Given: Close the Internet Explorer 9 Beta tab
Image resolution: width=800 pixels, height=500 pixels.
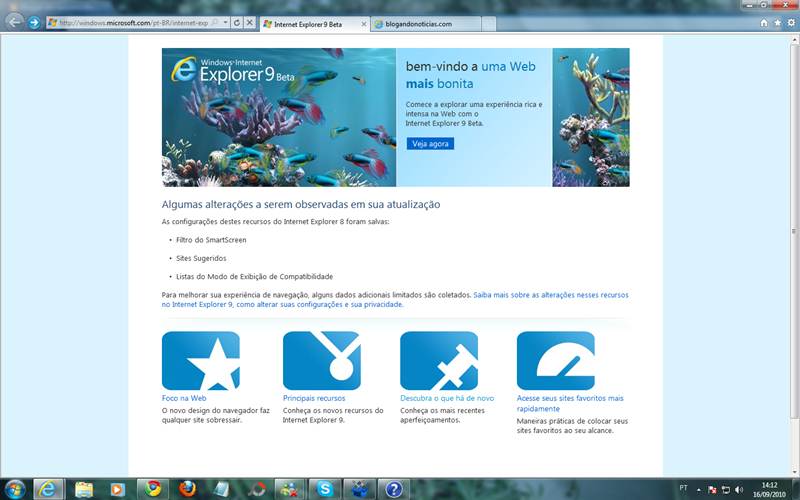Looking at the screenshot, I should (x=364, y=24).
